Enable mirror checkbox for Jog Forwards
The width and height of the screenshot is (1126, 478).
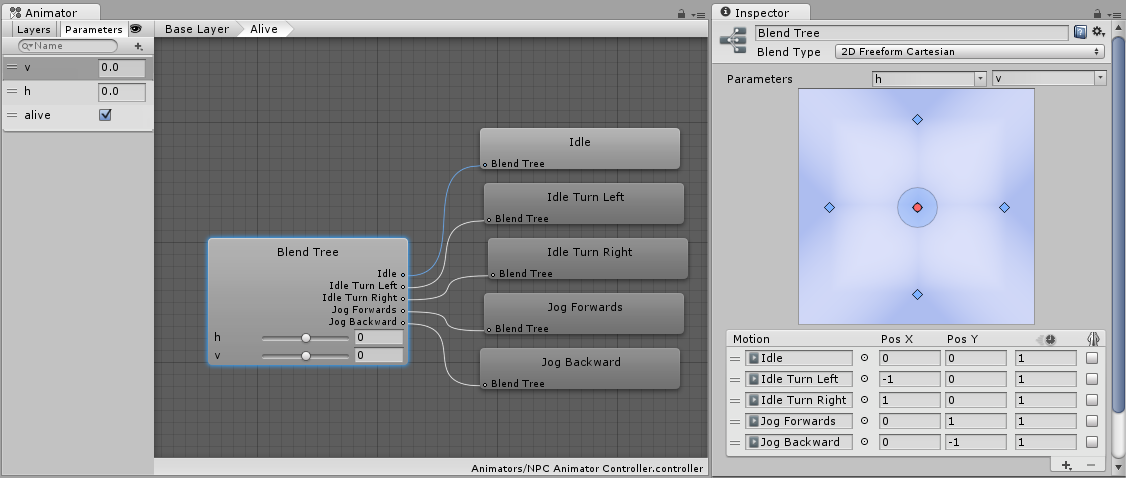point(1092,421)
